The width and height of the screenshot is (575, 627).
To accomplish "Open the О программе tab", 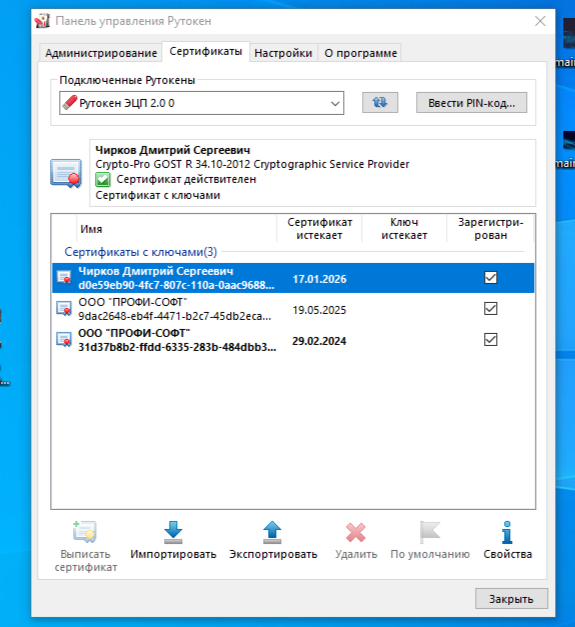I will click(360, 53).
